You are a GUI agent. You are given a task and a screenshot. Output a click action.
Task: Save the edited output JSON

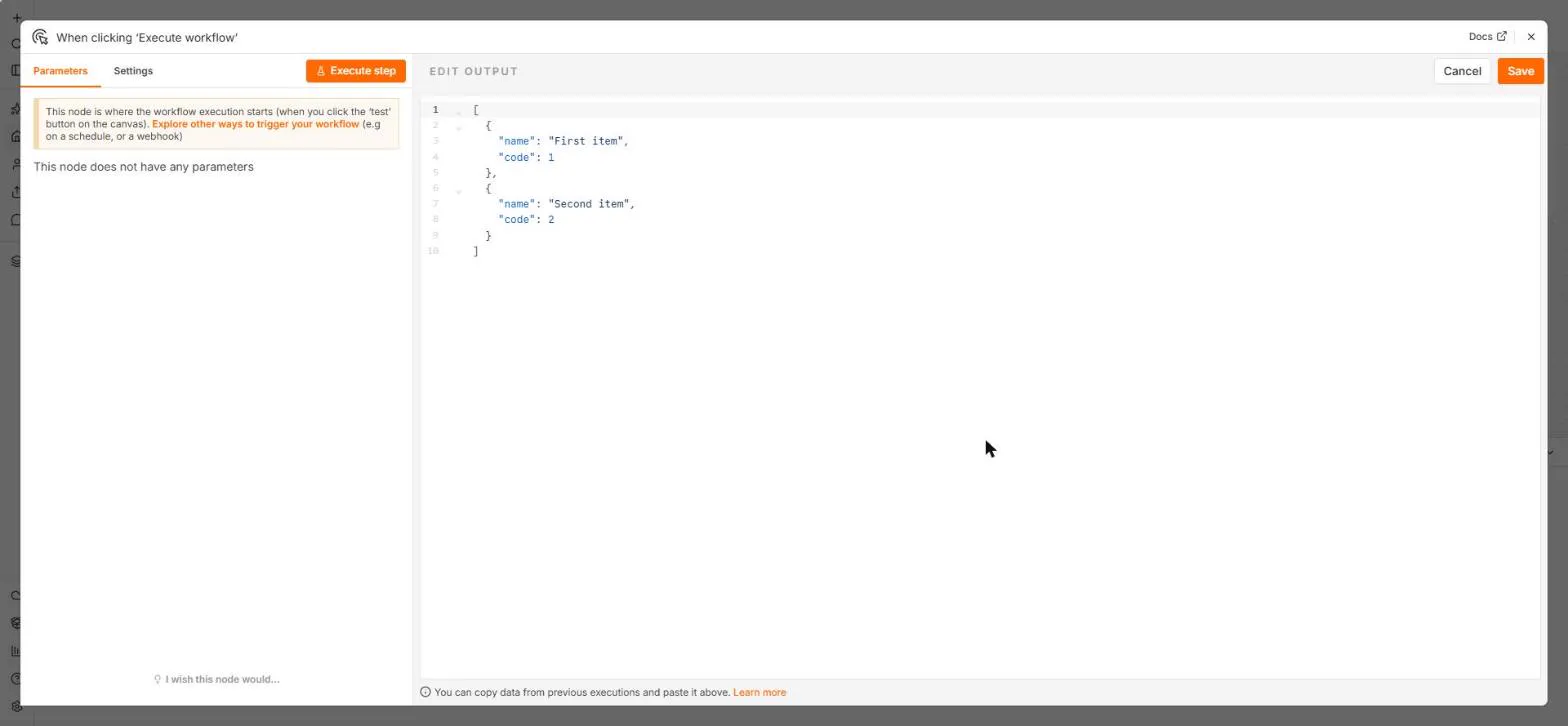(1520, 71)
